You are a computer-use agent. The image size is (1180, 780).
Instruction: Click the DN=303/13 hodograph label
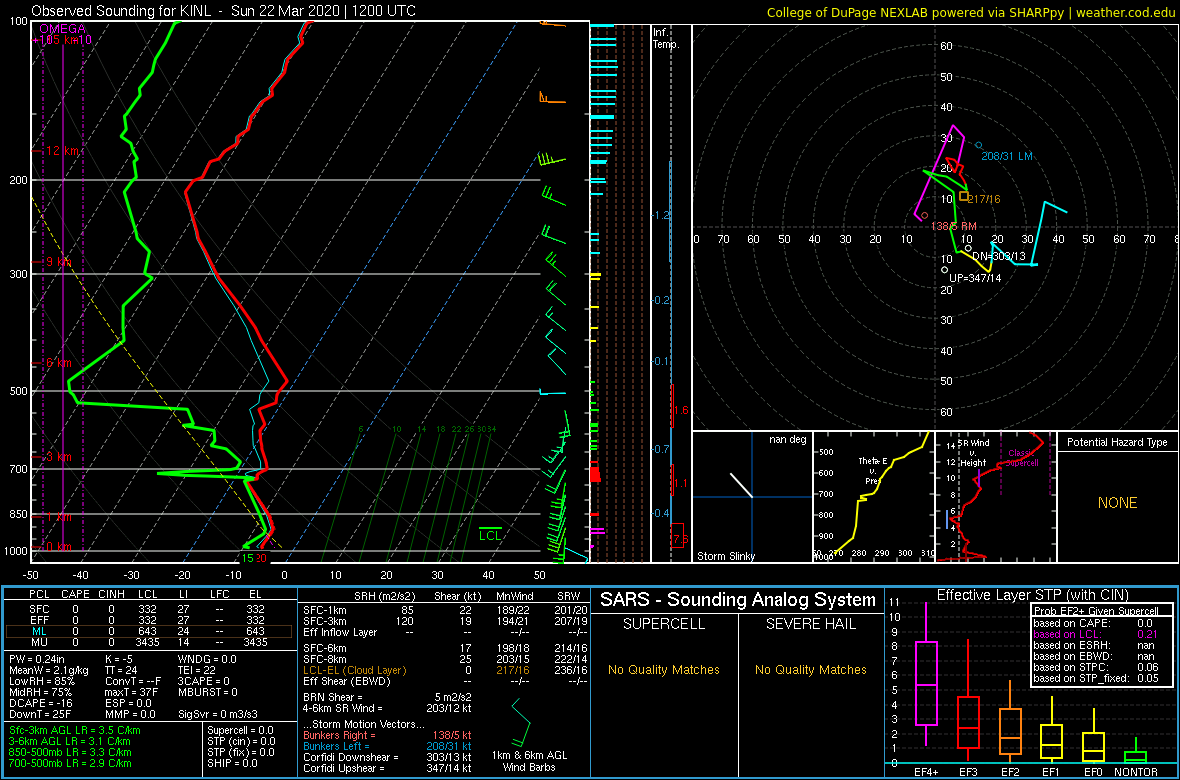(999, 256)
